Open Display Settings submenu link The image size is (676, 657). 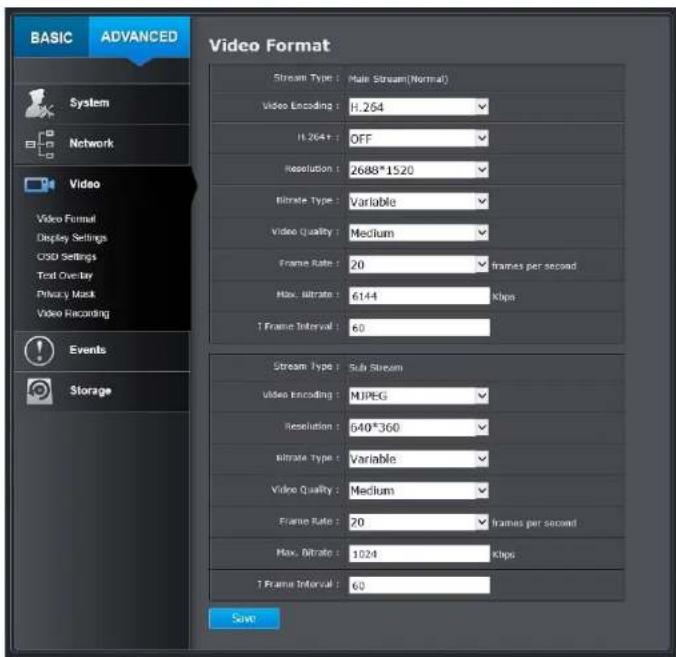click(72, 238)
